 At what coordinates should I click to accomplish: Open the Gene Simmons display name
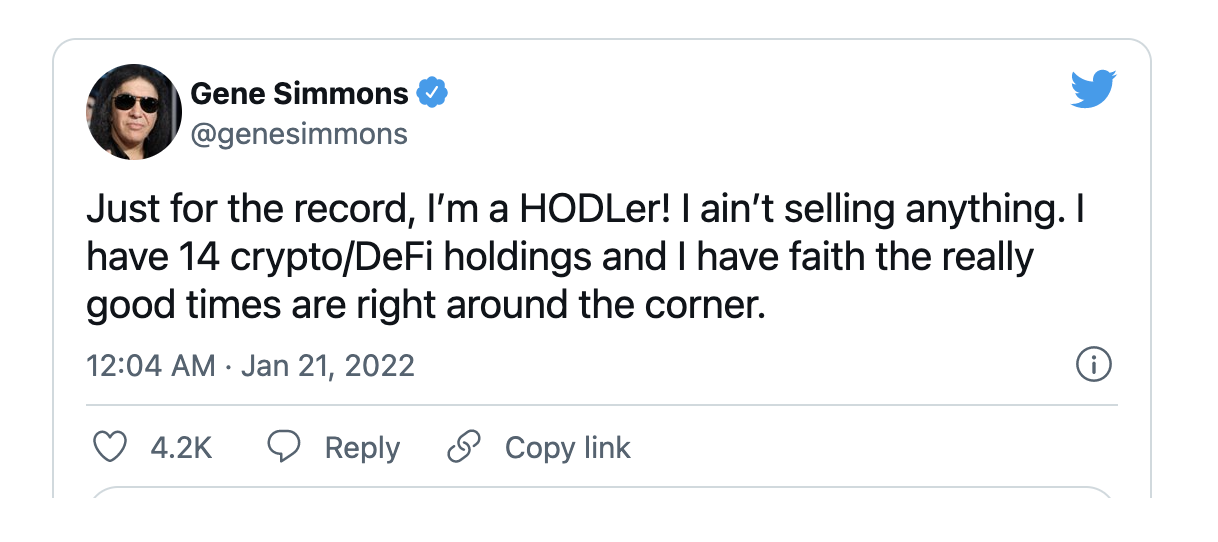pyautogui.click(x=299, y=94)
